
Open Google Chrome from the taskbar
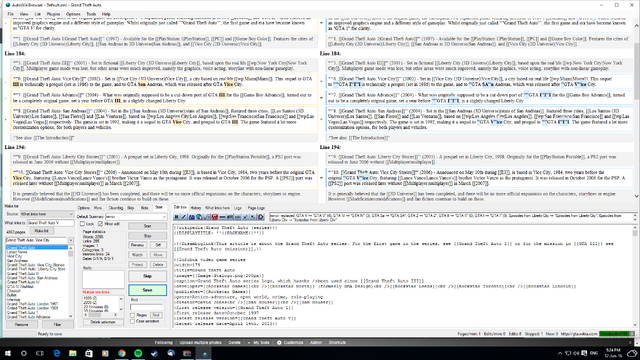122,353
